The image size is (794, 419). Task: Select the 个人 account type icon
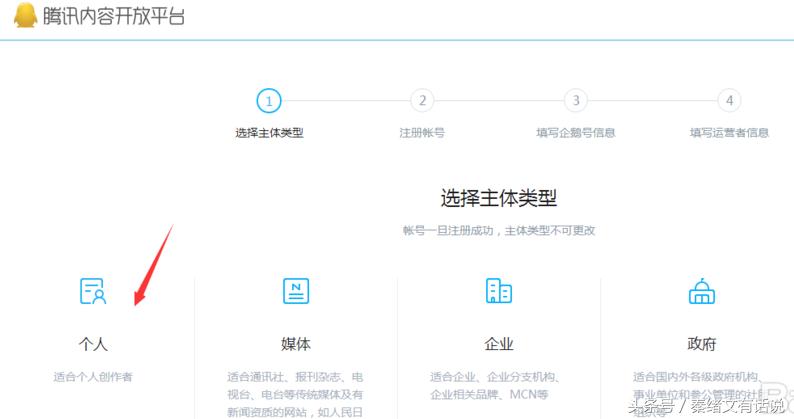tap(93, 291)
